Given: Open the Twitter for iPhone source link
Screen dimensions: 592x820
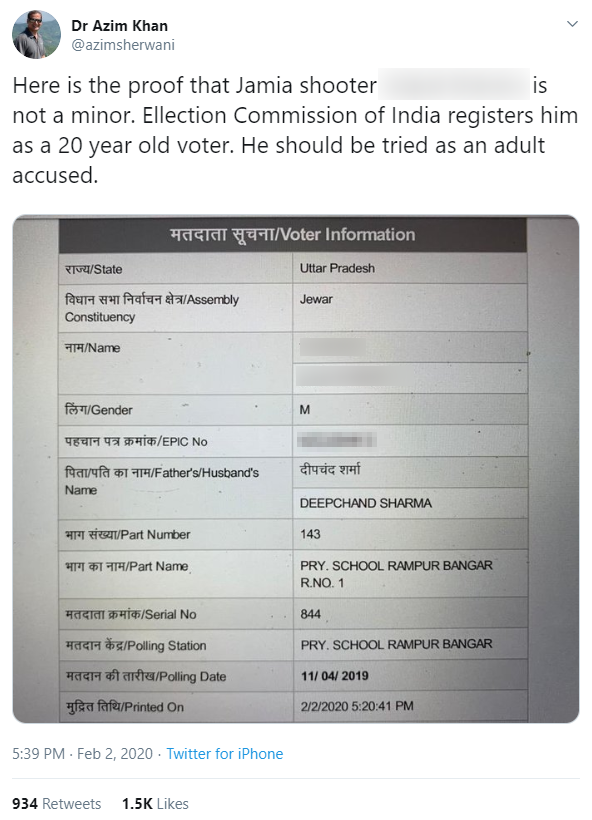Looking at the screenshot, I should [224, 754].
